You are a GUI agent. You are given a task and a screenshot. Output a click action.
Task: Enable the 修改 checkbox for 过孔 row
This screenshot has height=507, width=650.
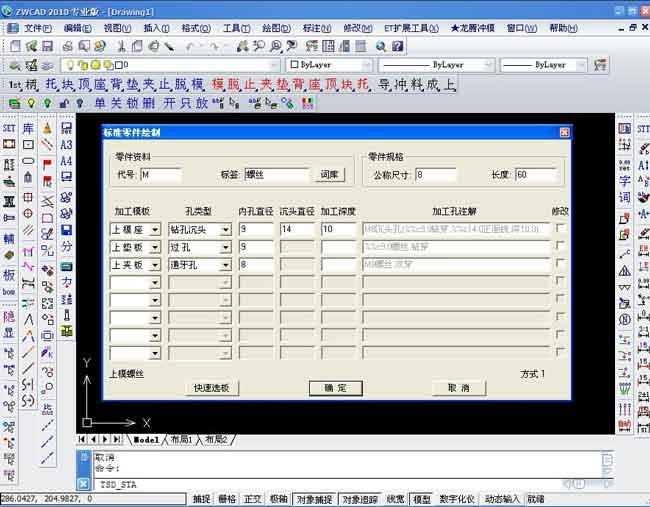(560, 247)
